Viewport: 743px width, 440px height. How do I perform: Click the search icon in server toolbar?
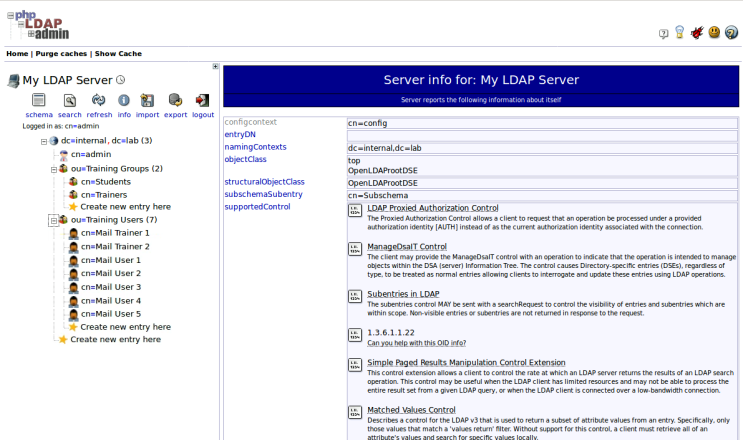pyautogui.click(x=70, y=100)
